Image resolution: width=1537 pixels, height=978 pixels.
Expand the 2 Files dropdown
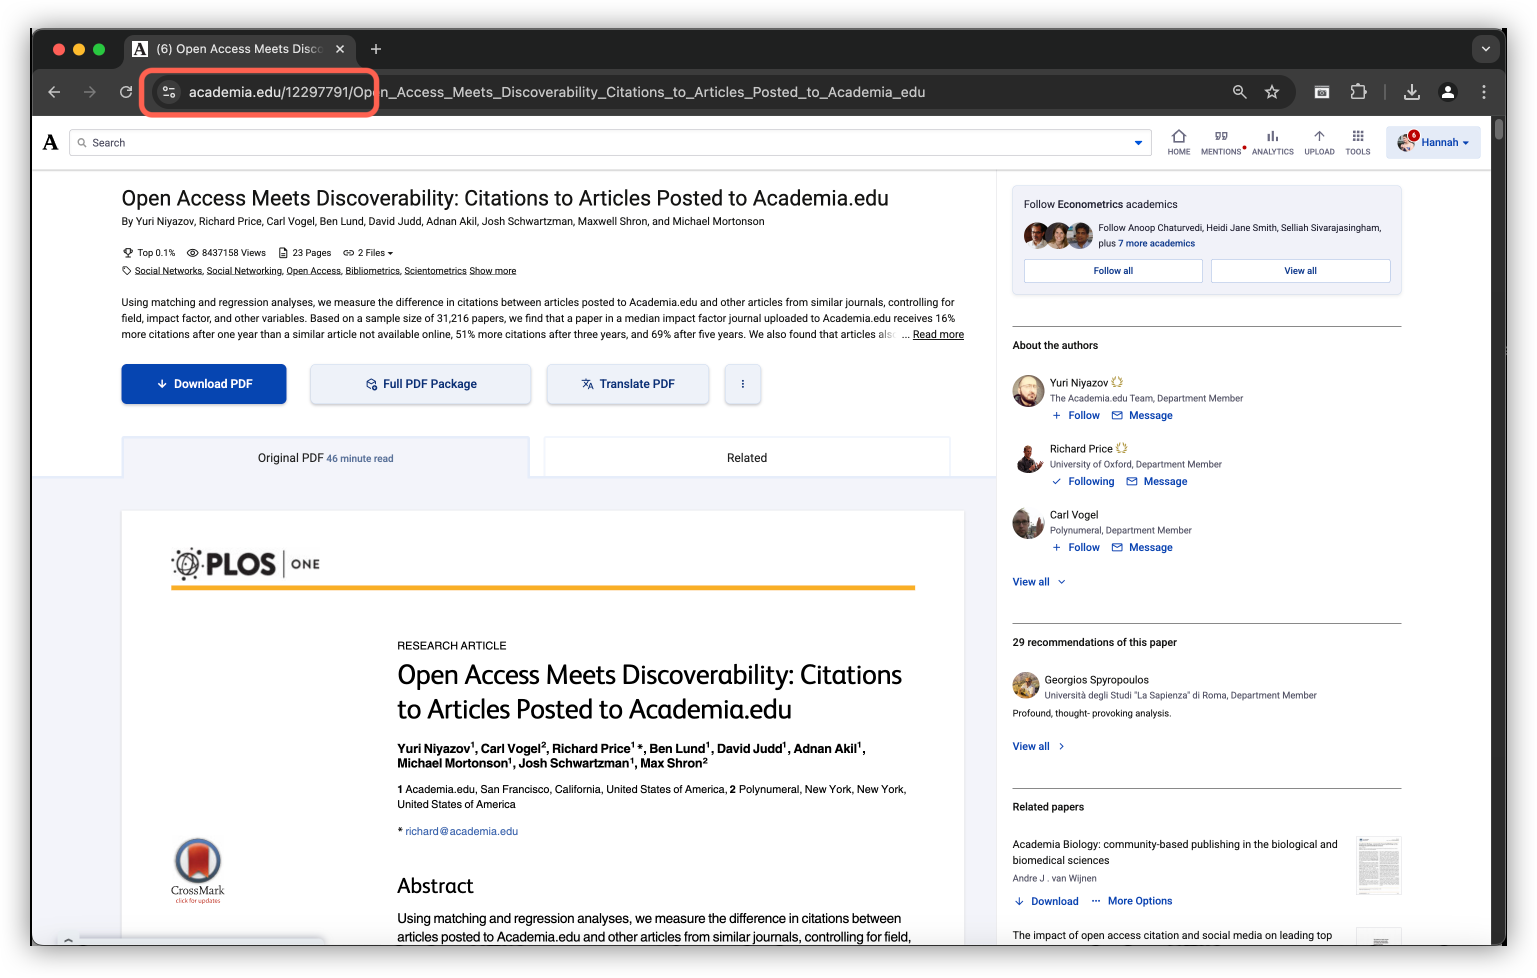coord(368,253)
